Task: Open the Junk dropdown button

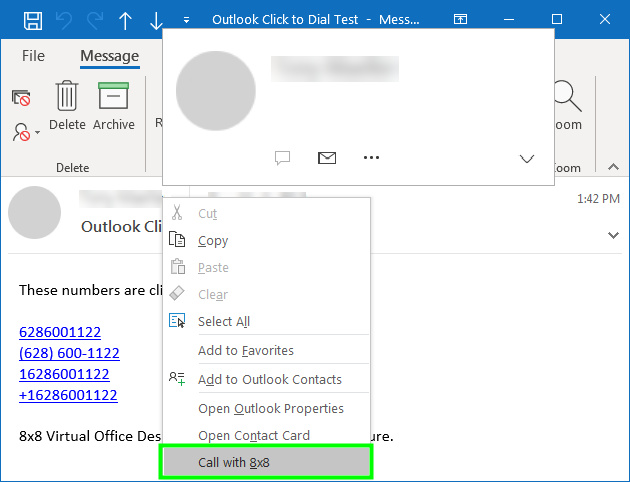Action: (x=26, y=132)
